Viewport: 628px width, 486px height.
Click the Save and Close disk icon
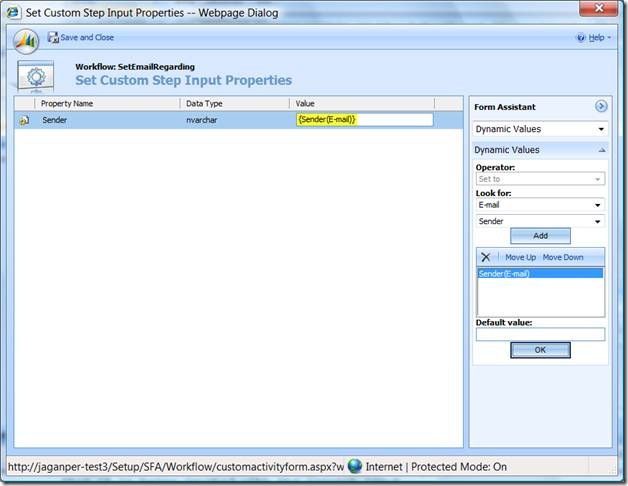tap(53, 38)
